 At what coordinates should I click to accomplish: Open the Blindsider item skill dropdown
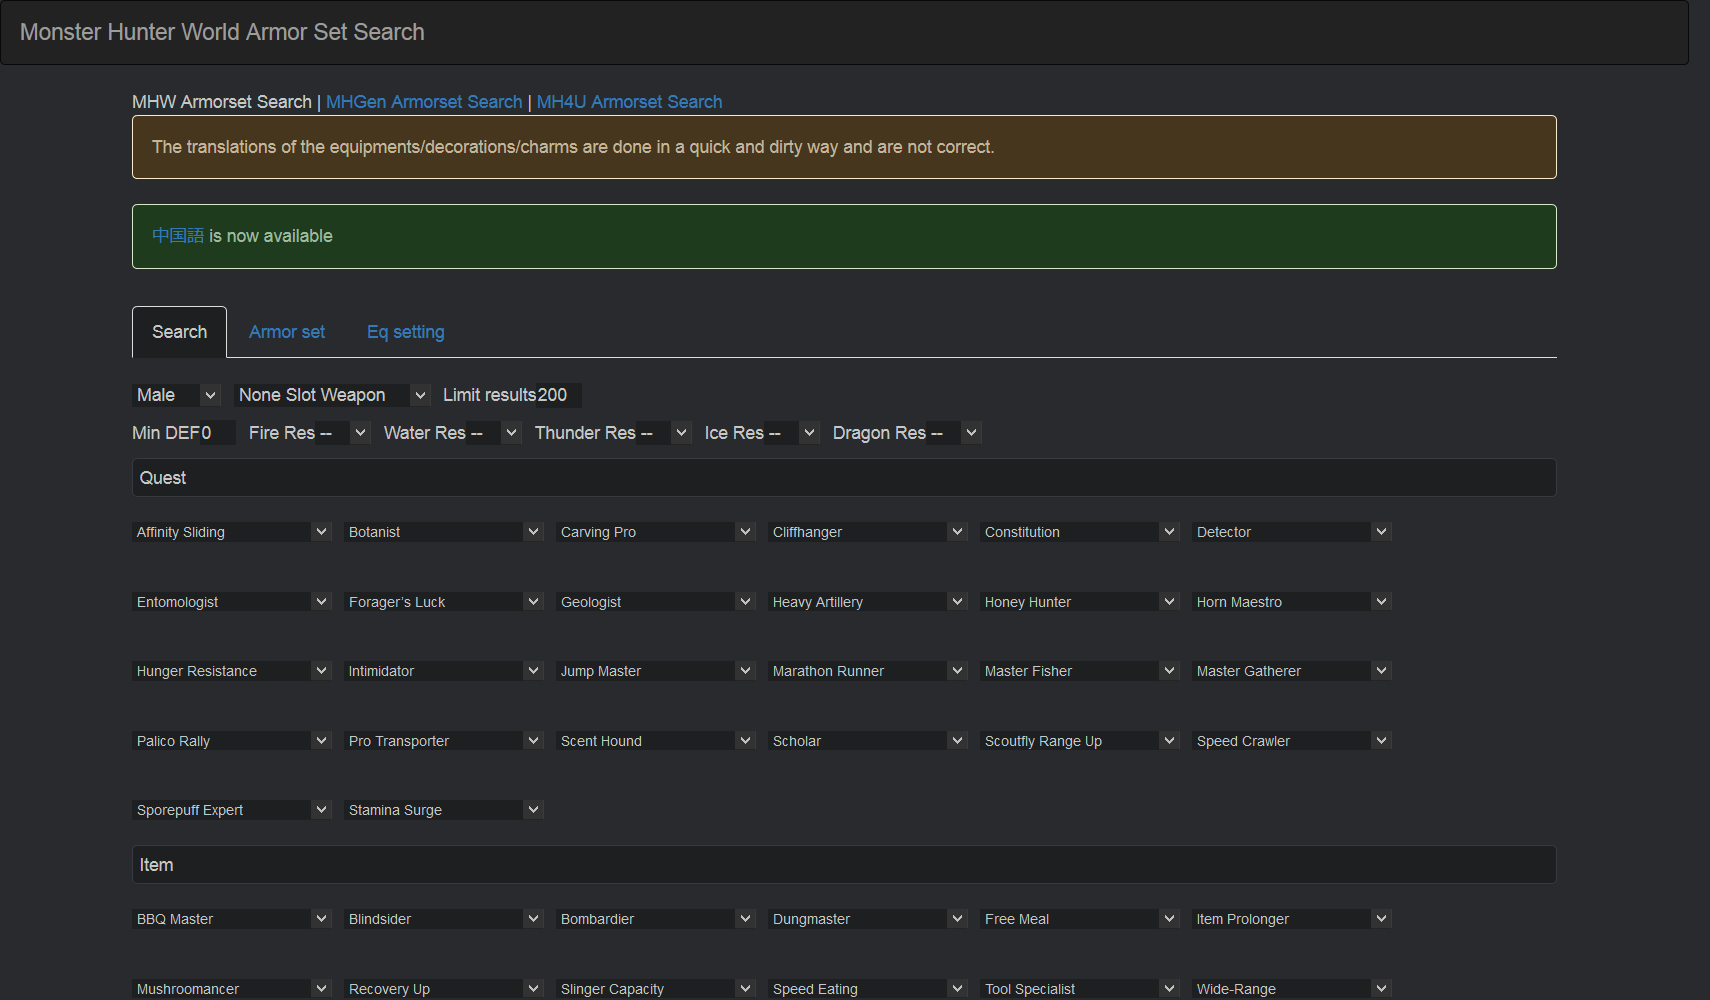click(444, 919)
